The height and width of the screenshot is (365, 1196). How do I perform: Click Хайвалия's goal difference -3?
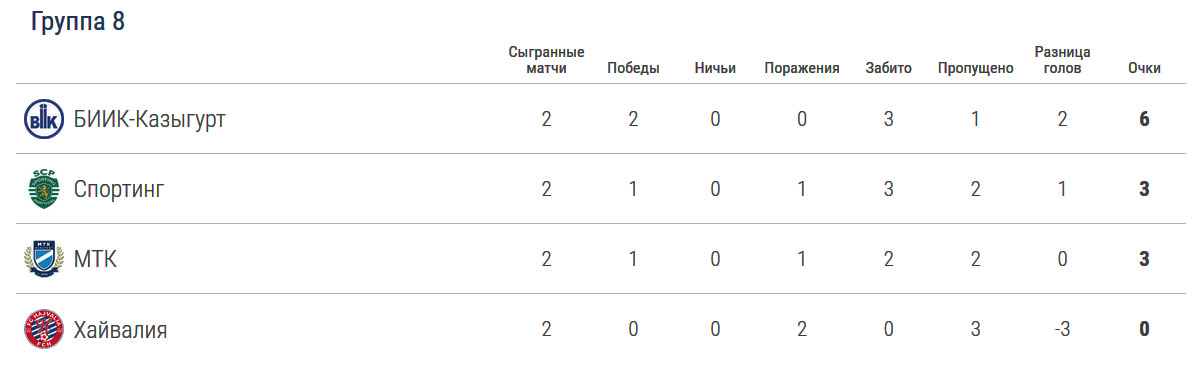[x=1062, y=330]
